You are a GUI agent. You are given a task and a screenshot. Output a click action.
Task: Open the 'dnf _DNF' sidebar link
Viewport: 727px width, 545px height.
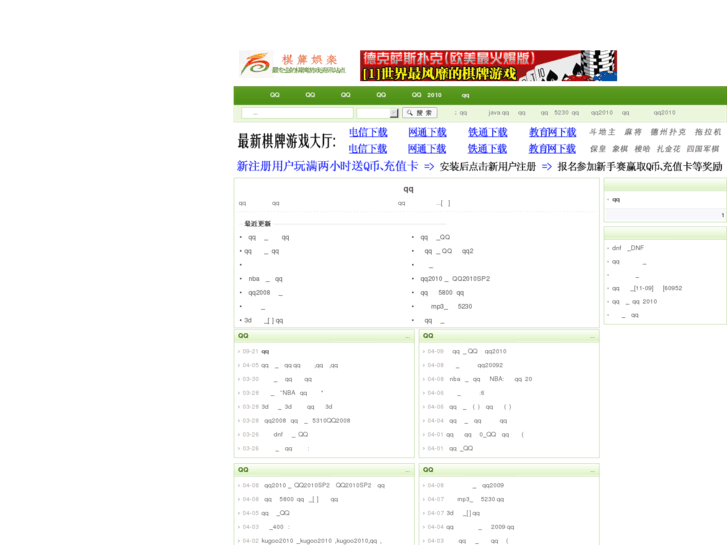(x=628, y=248)
